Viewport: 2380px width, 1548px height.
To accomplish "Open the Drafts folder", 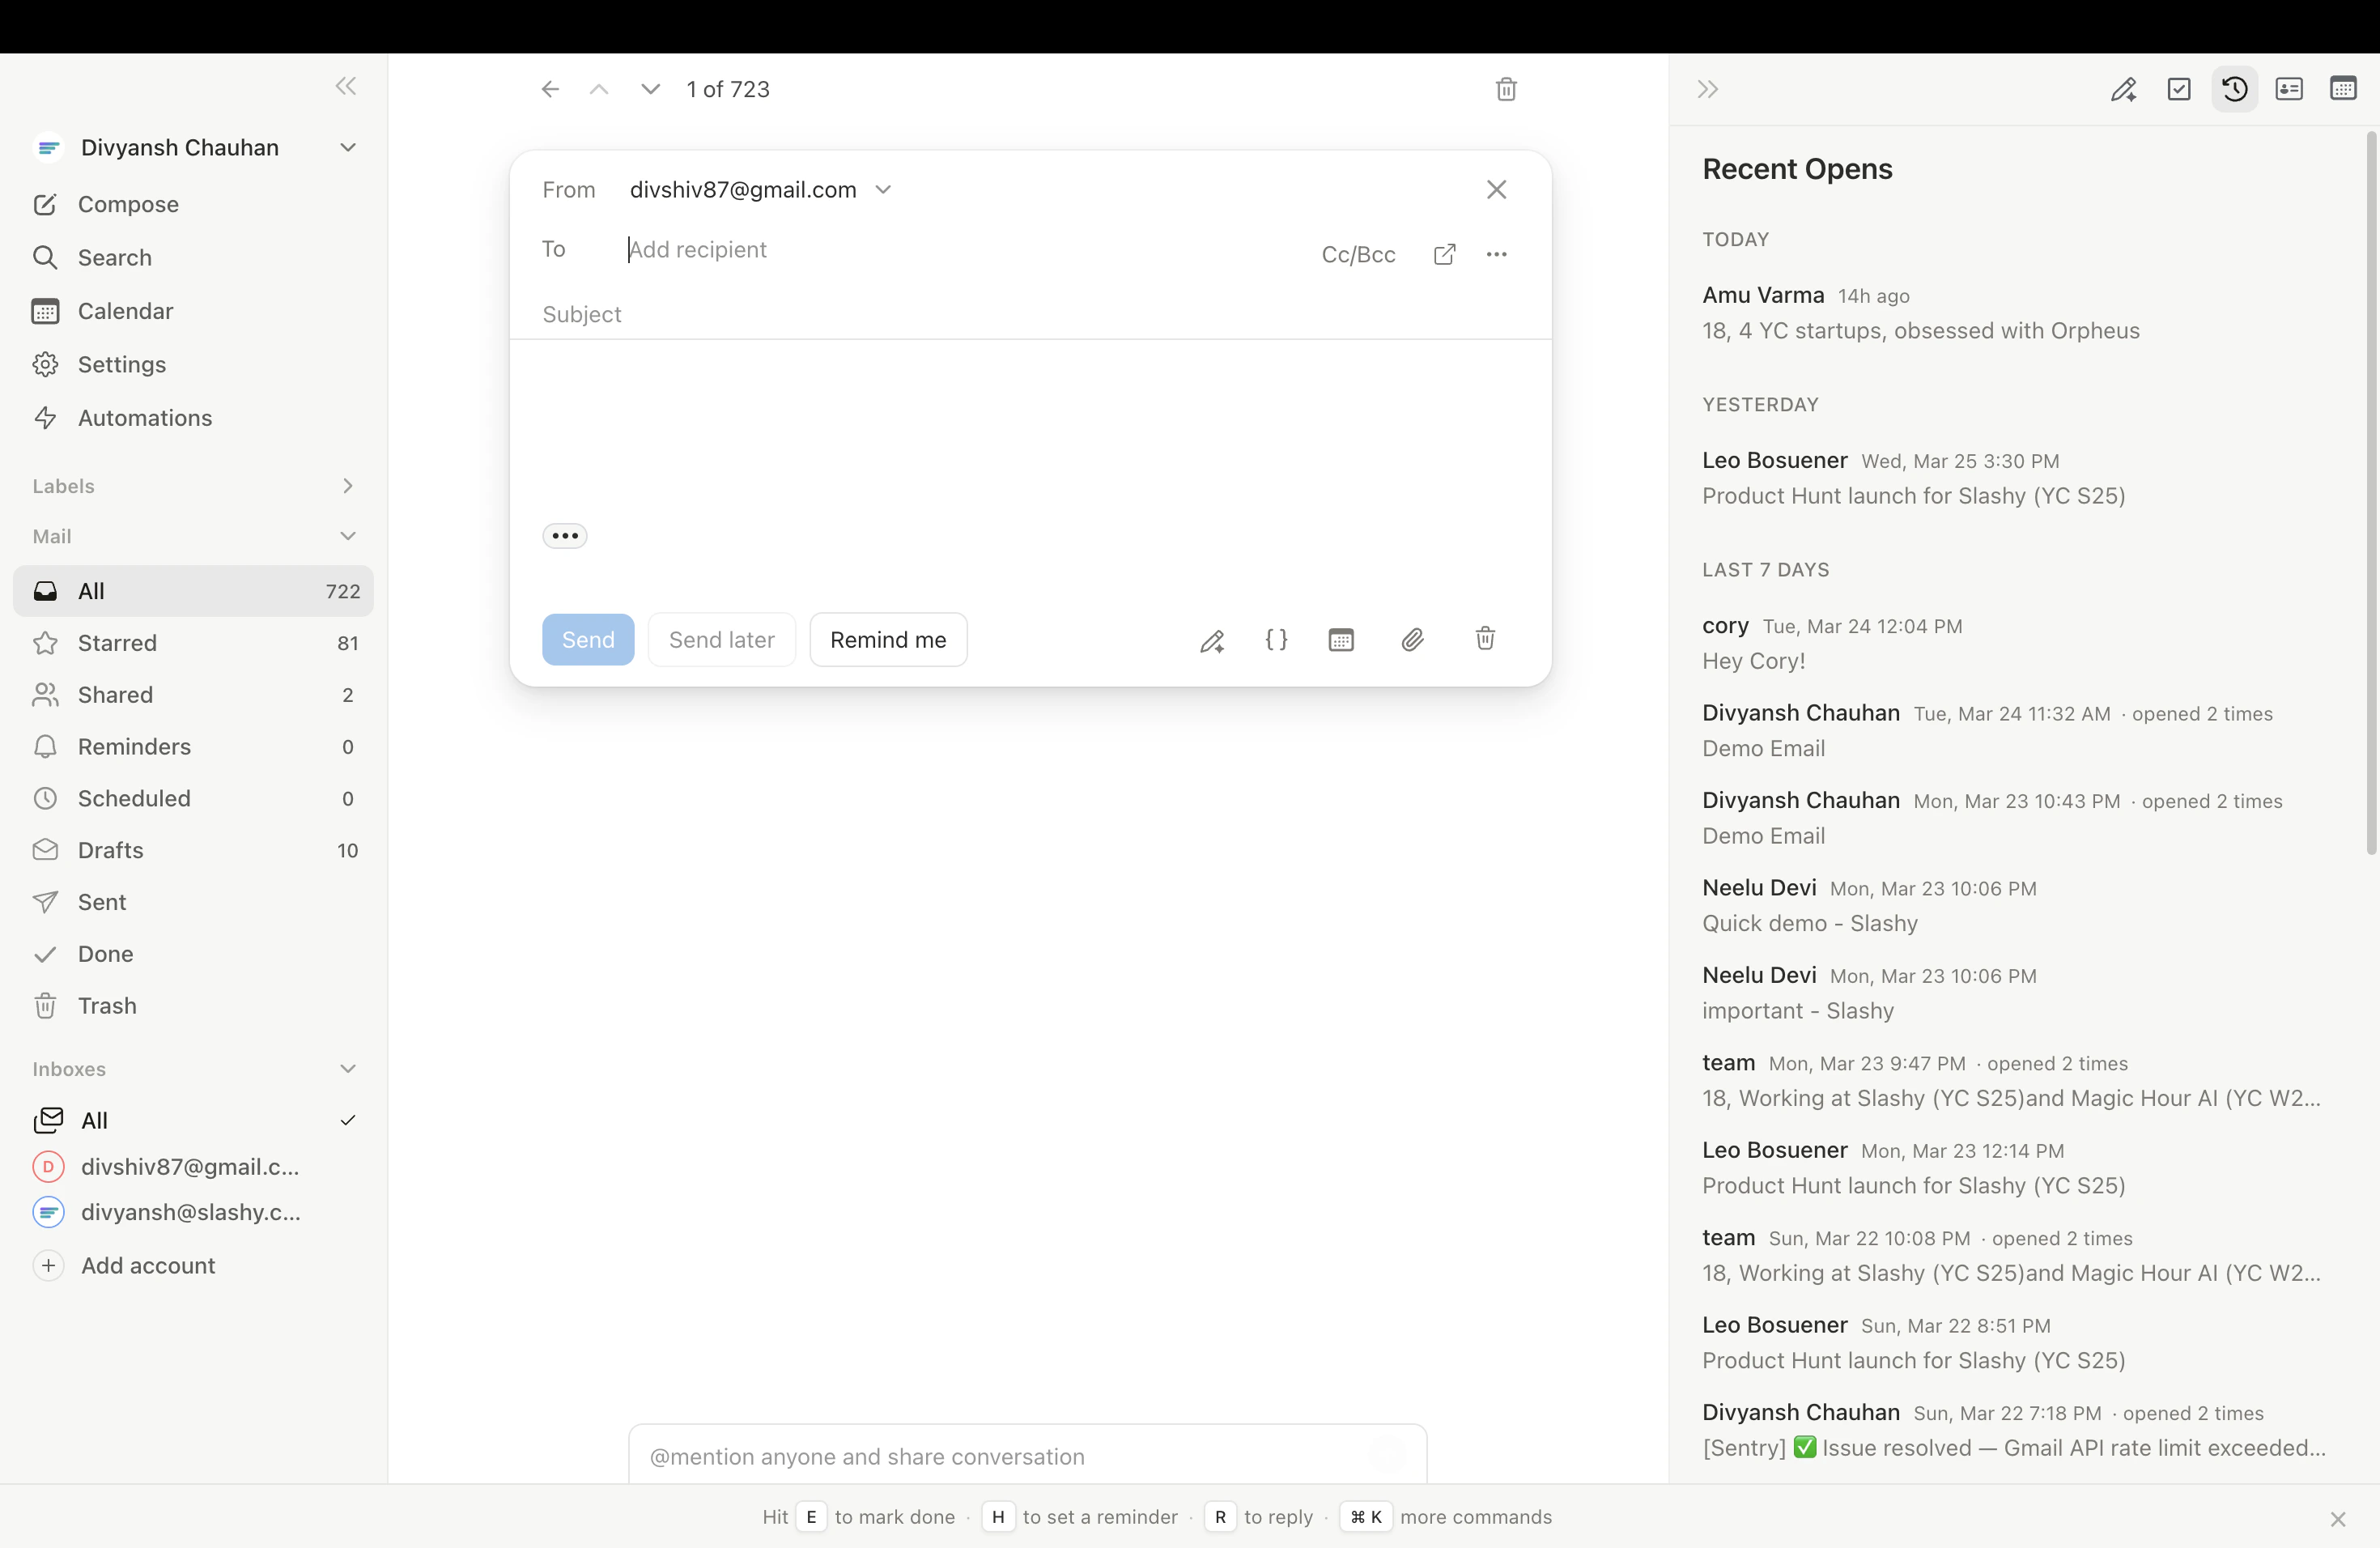I will (x=111, y=850).
